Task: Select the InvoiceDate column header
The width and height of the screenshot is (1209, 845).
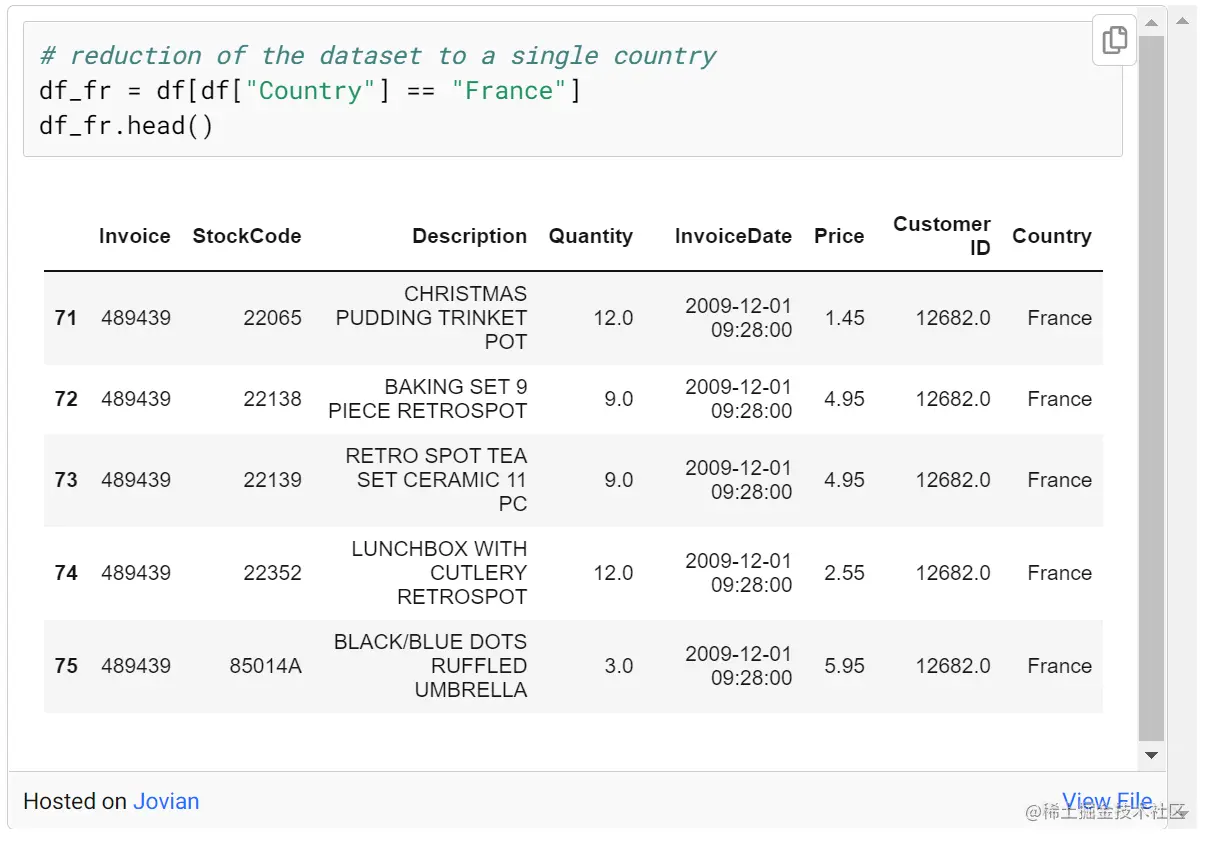Action: [x=733, y=236]
